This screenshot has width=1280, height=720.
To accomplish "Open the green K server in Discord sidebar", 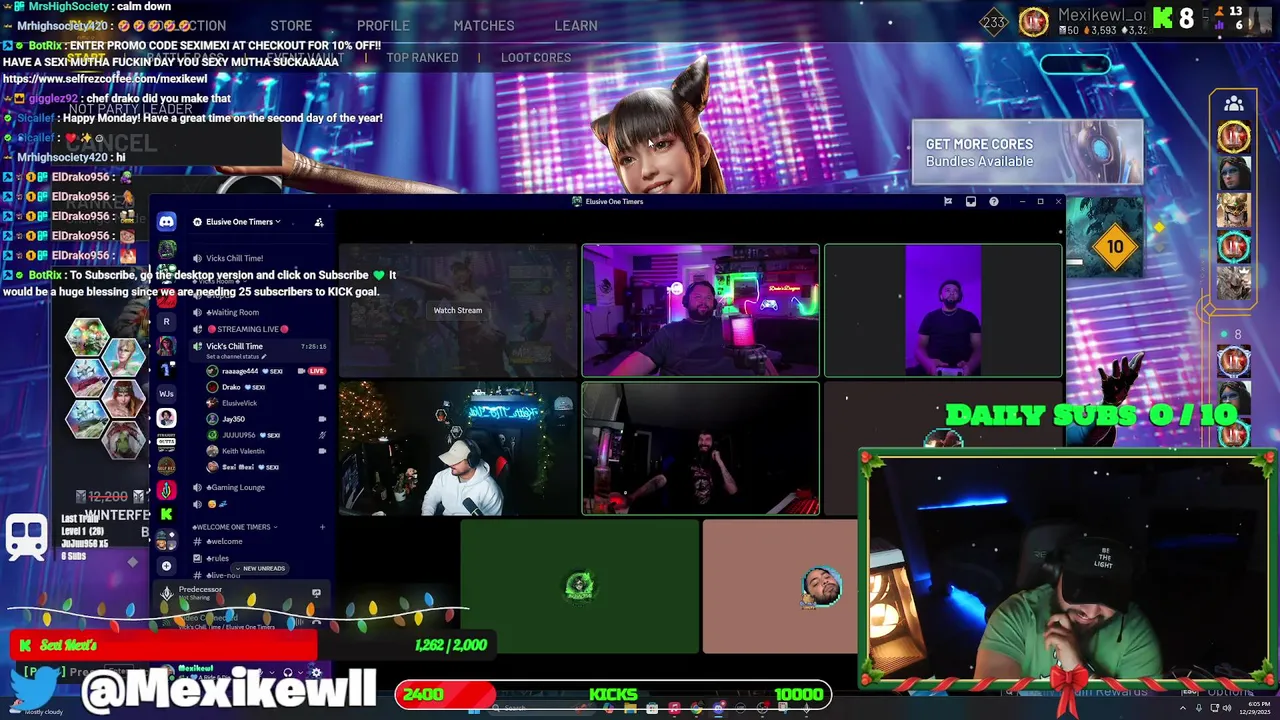I will tap(167, 514).
